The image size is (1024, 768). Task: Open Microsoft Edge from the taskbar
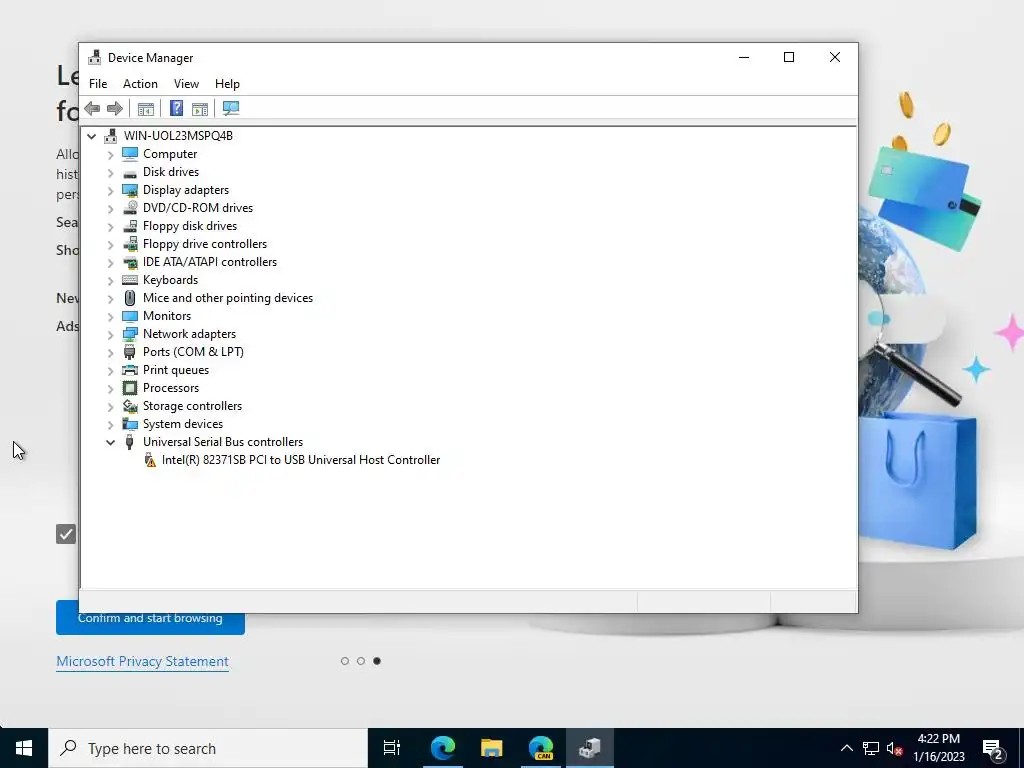443,748
